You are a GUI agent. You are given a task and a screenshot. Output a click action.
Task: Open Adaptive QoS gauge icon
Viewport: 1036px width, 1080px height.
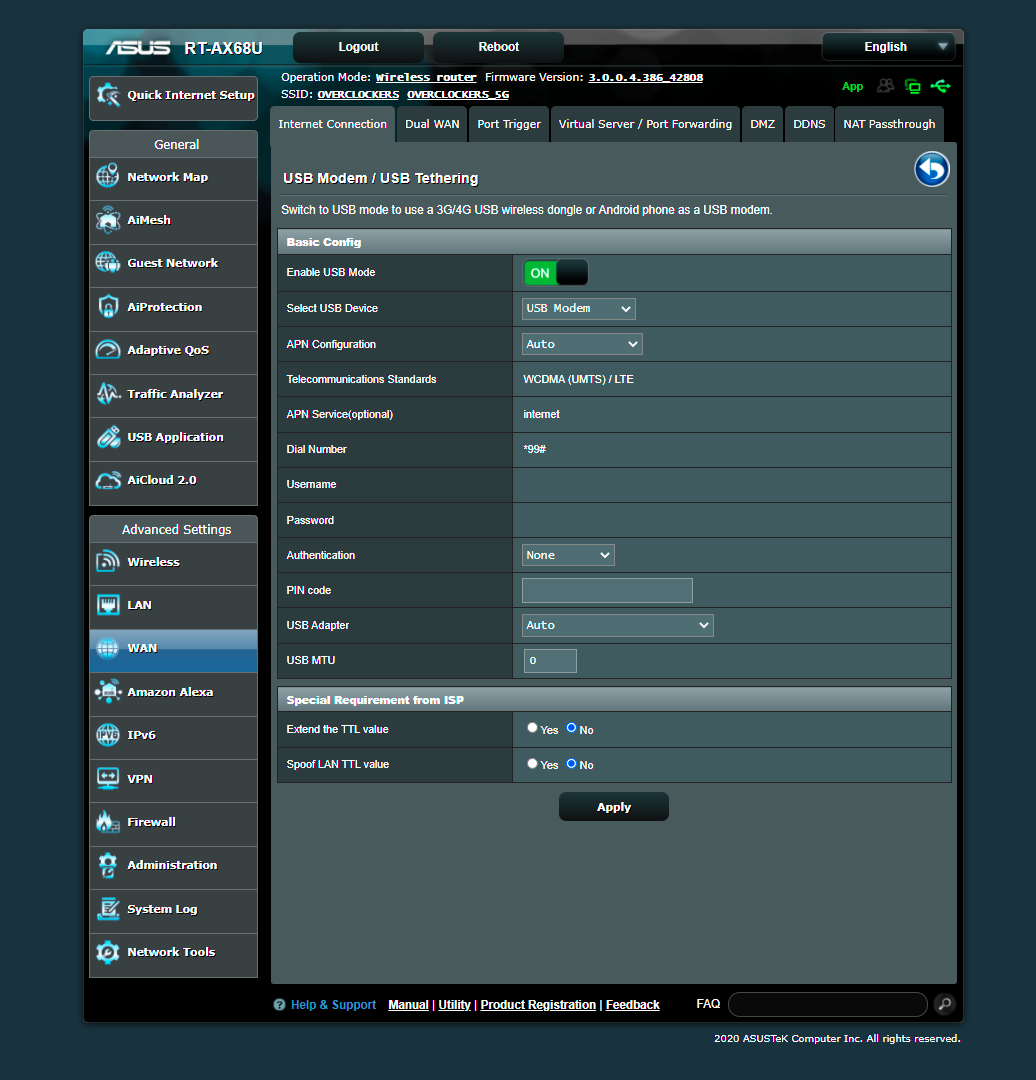[107, 350]
